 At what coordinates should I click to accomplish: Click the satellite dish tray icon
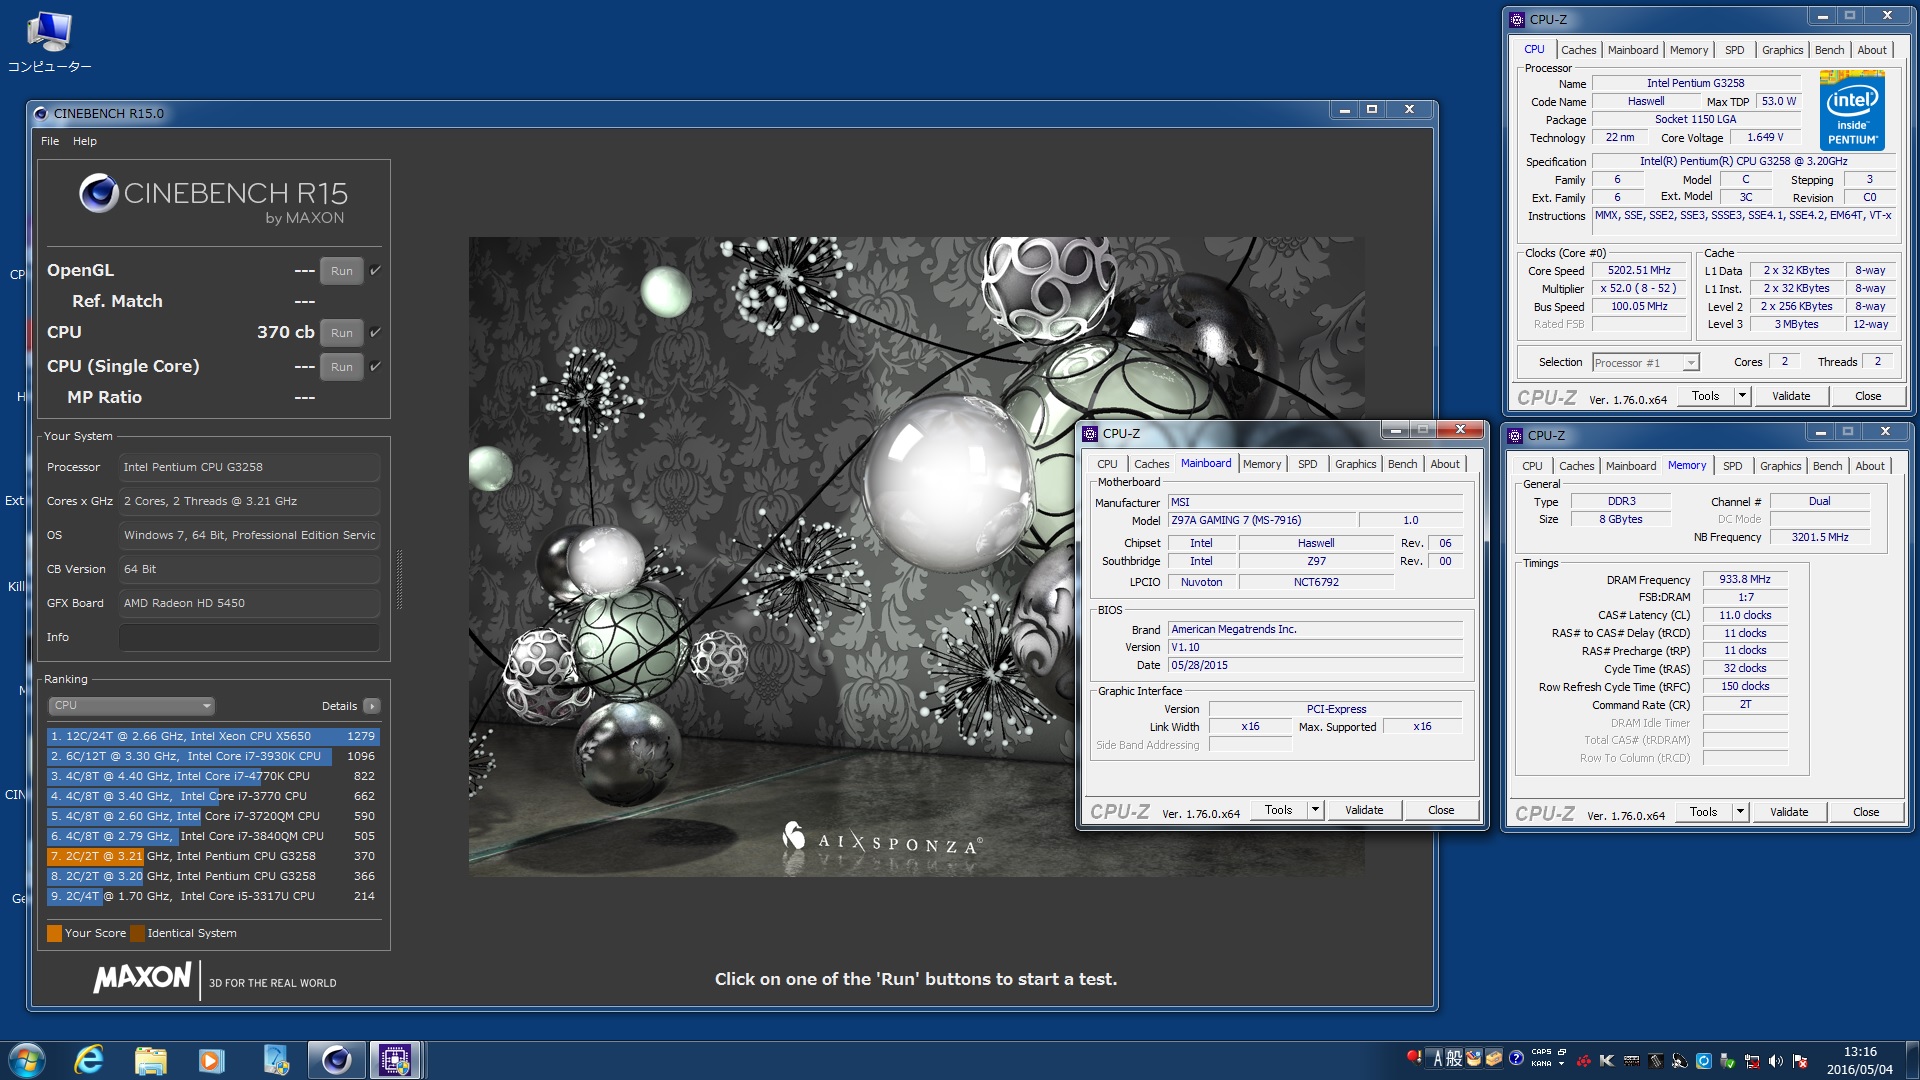tap(1679, 1061)
